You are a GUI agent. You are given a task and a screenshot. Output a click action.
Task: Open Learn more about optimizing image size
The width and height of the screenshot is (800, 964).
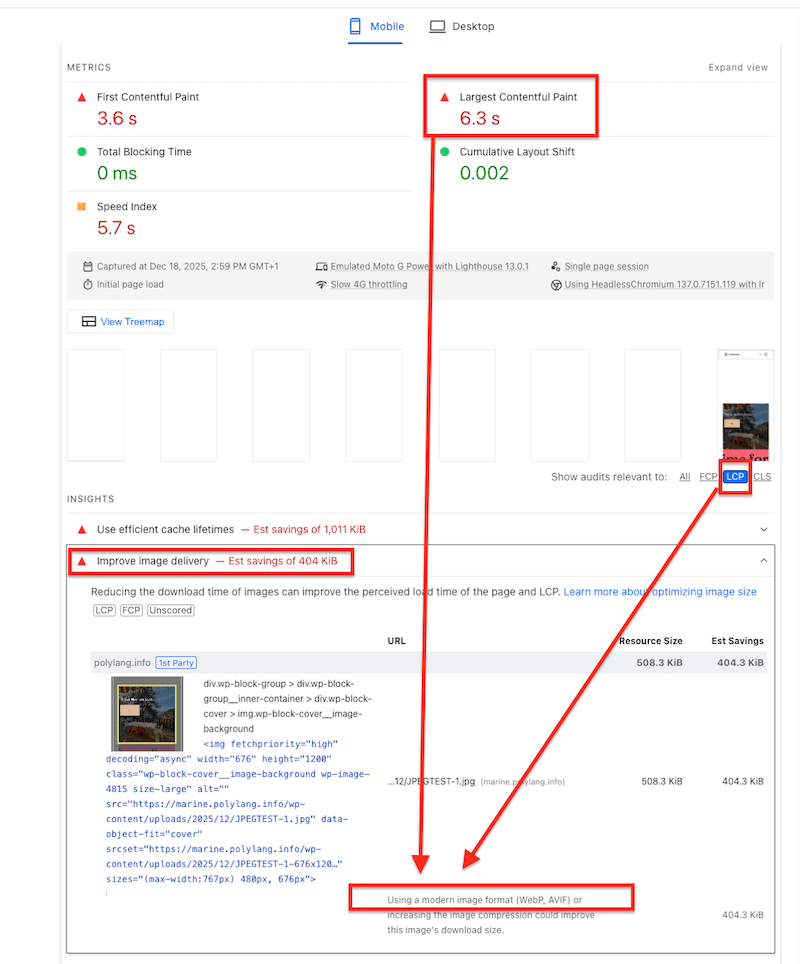[660, 592]
